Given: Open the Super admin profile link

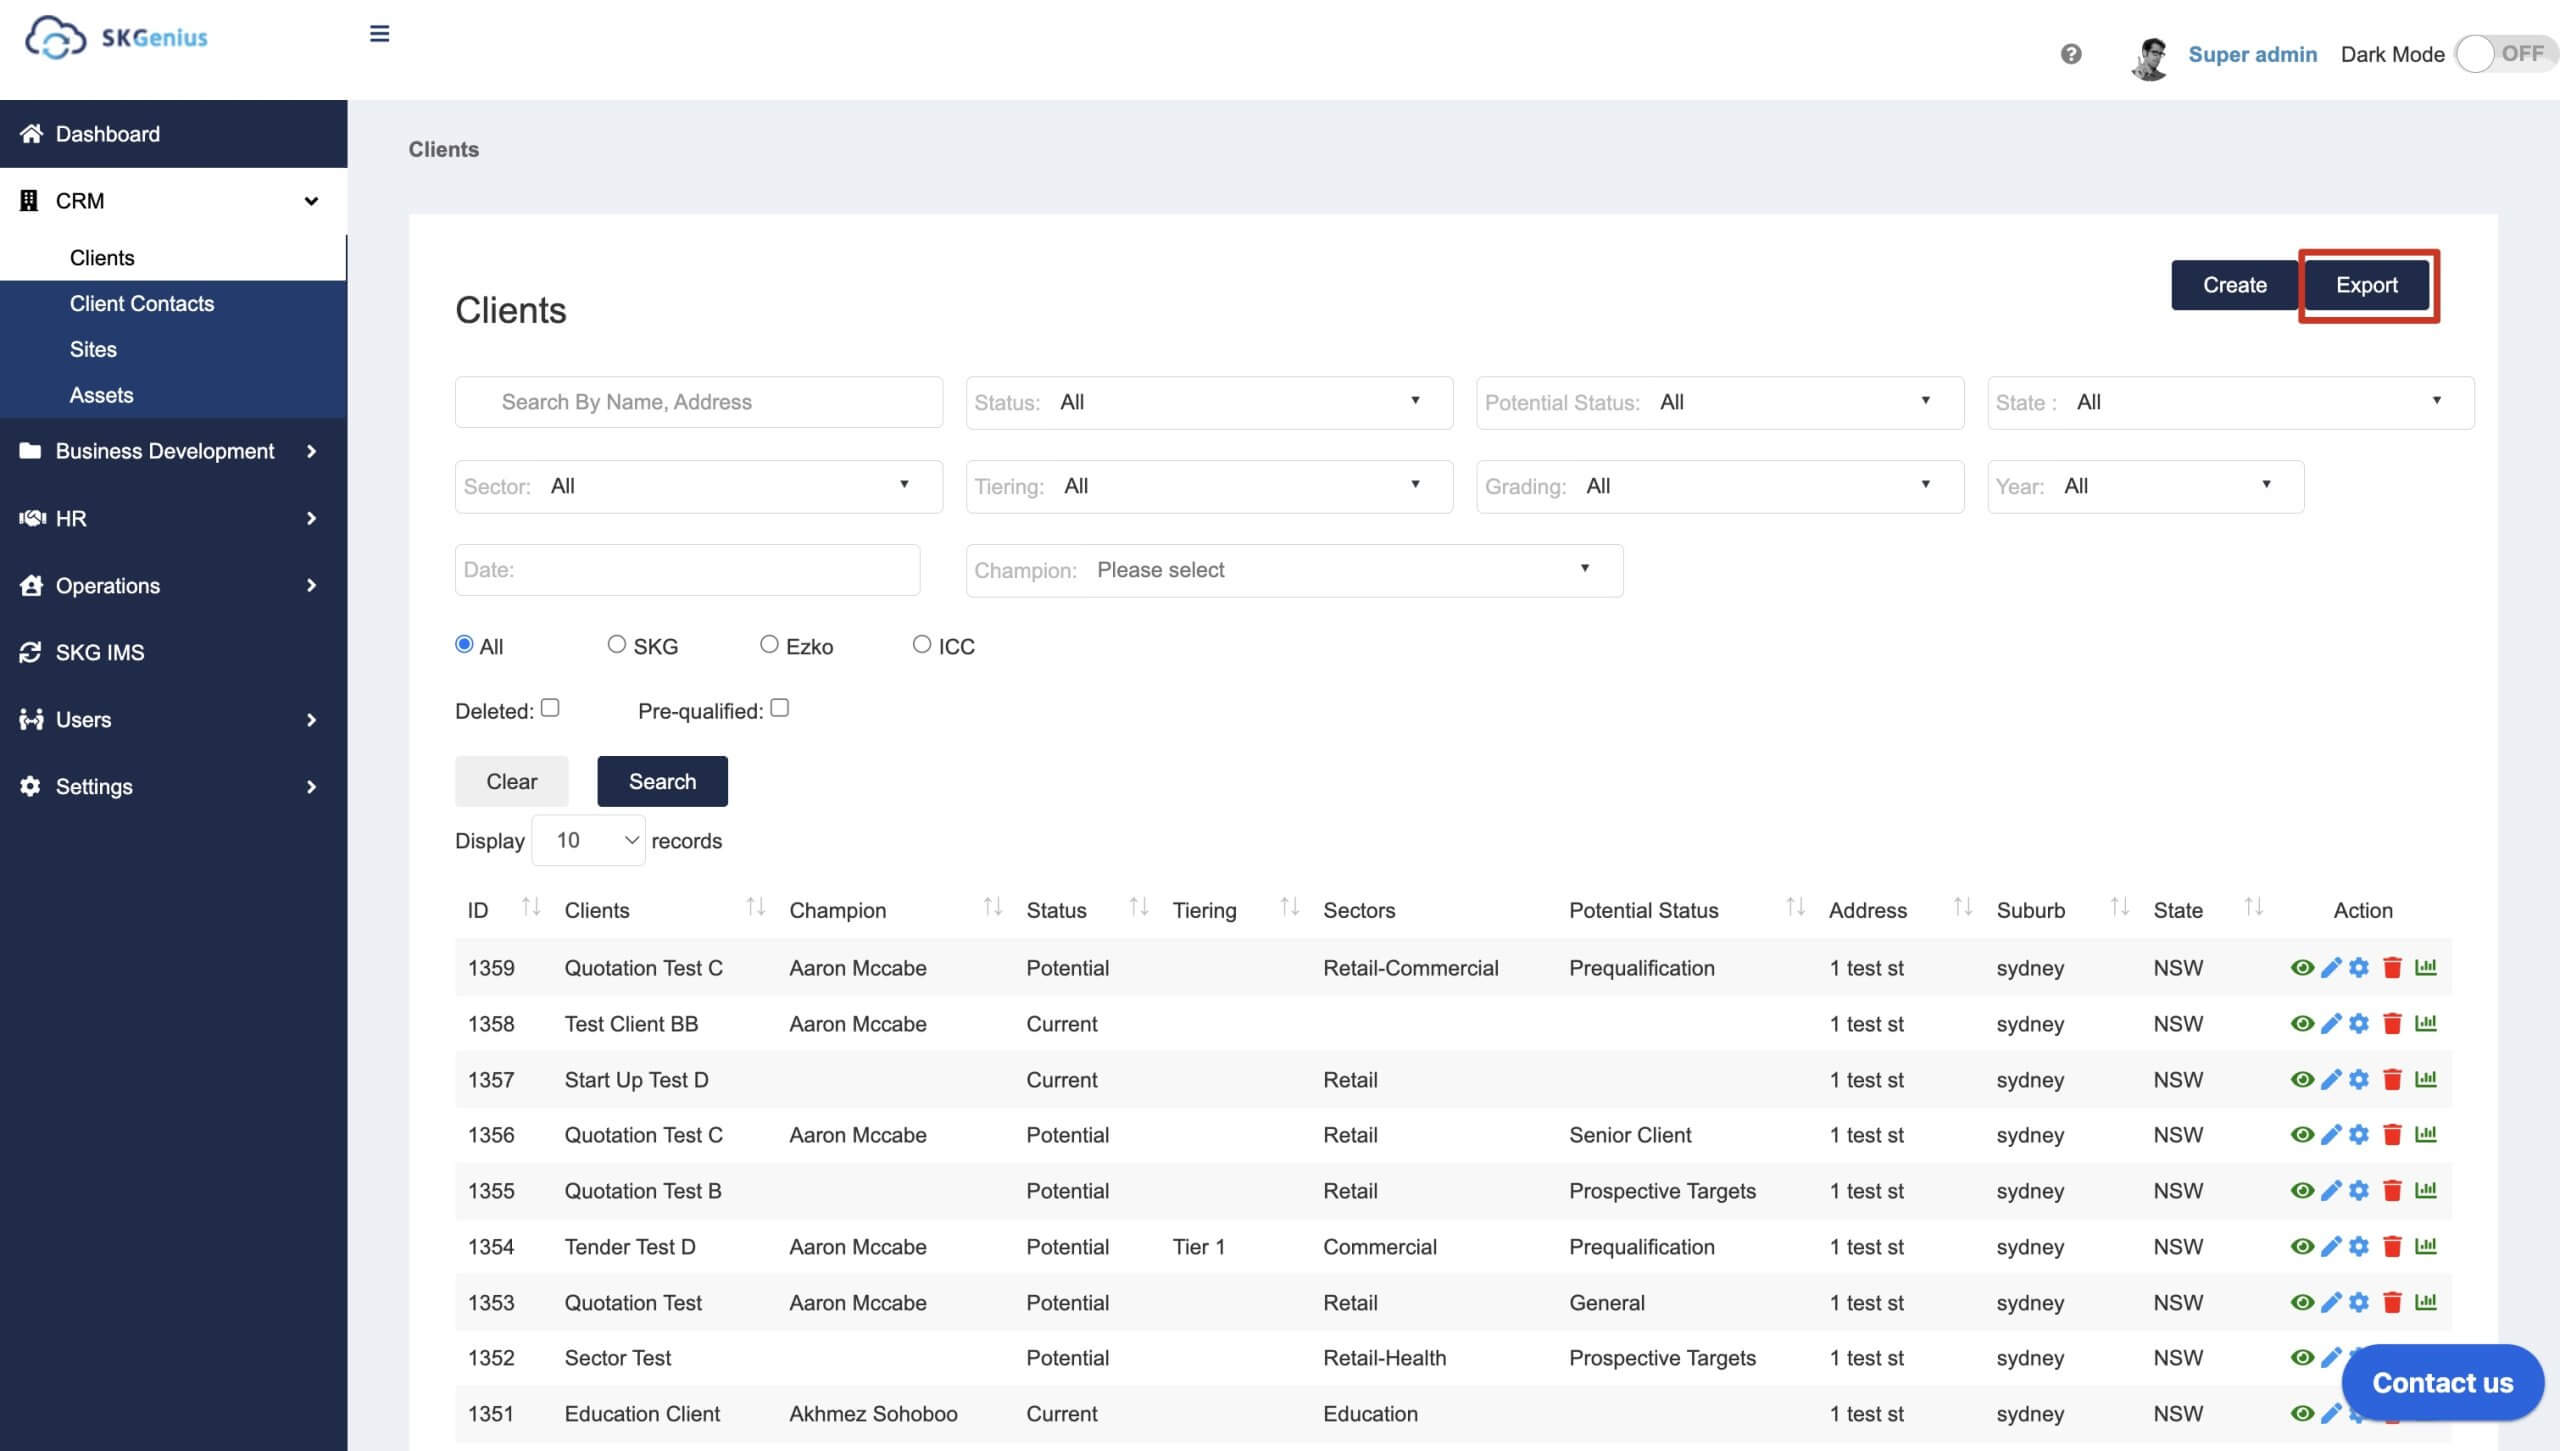Looking at the screenshot, I should [2252, 54].
